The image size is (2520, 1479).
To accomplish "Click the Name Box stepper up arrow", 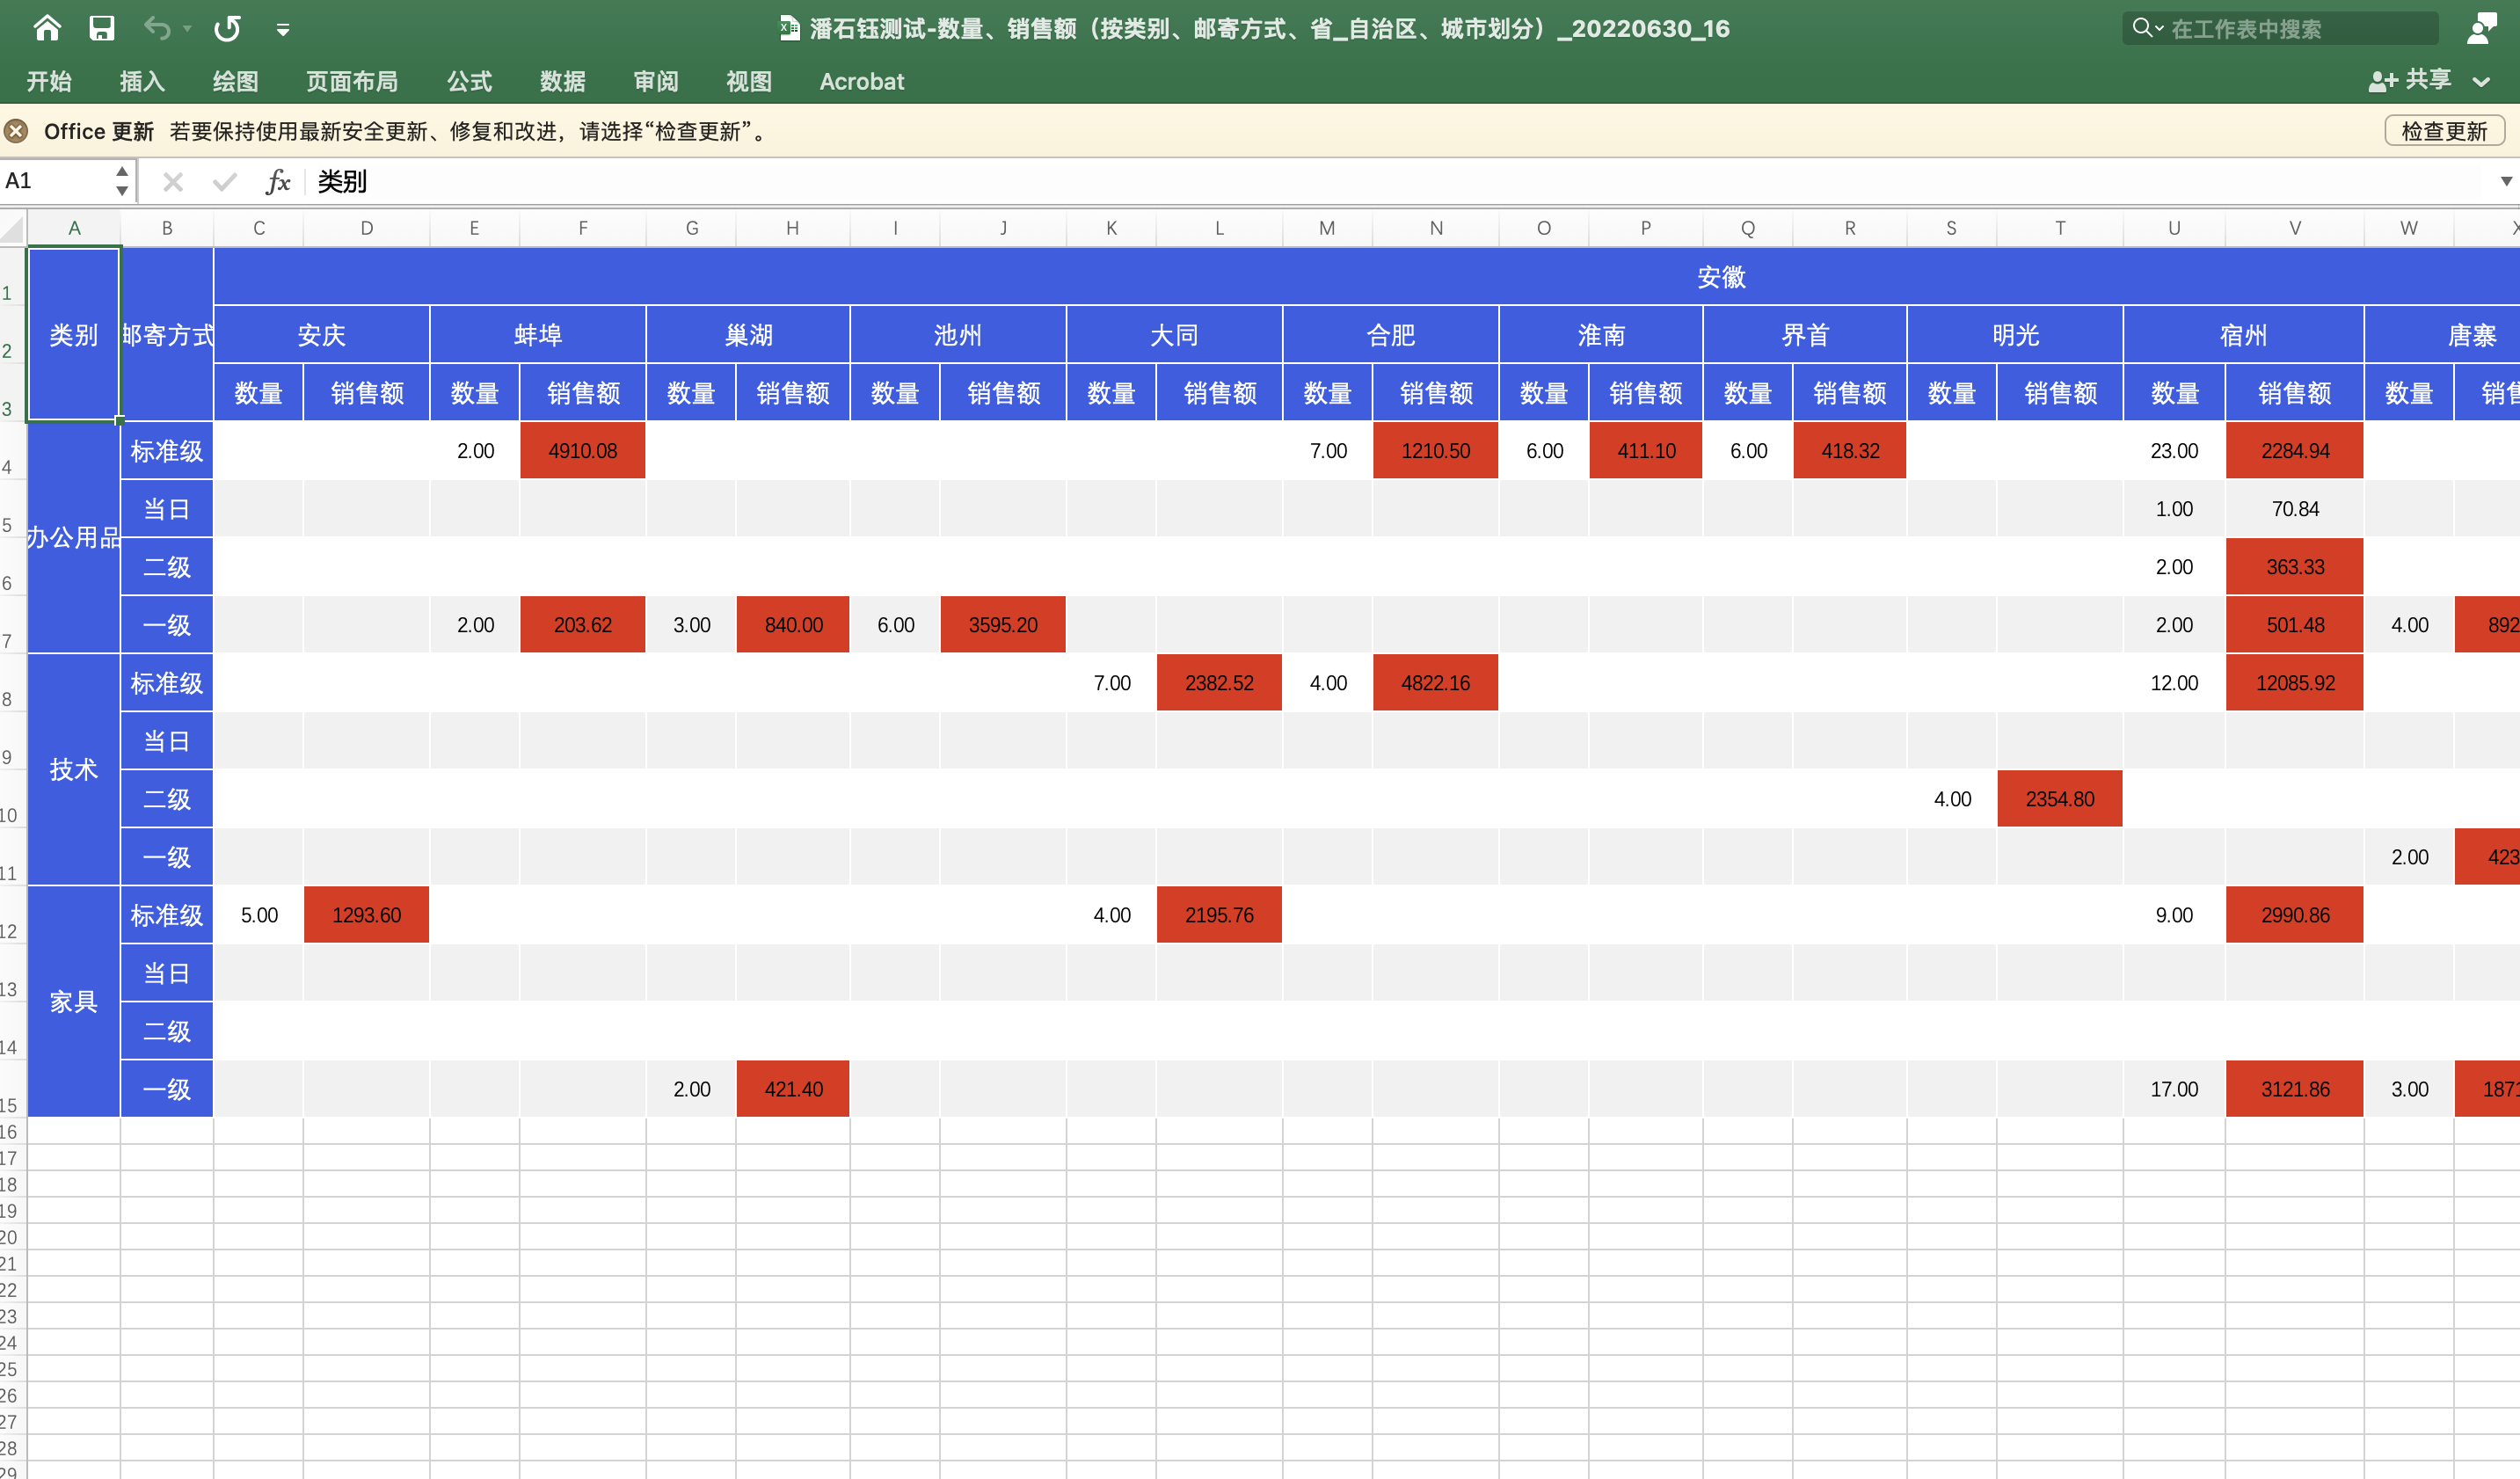I will tap(121, 172).
